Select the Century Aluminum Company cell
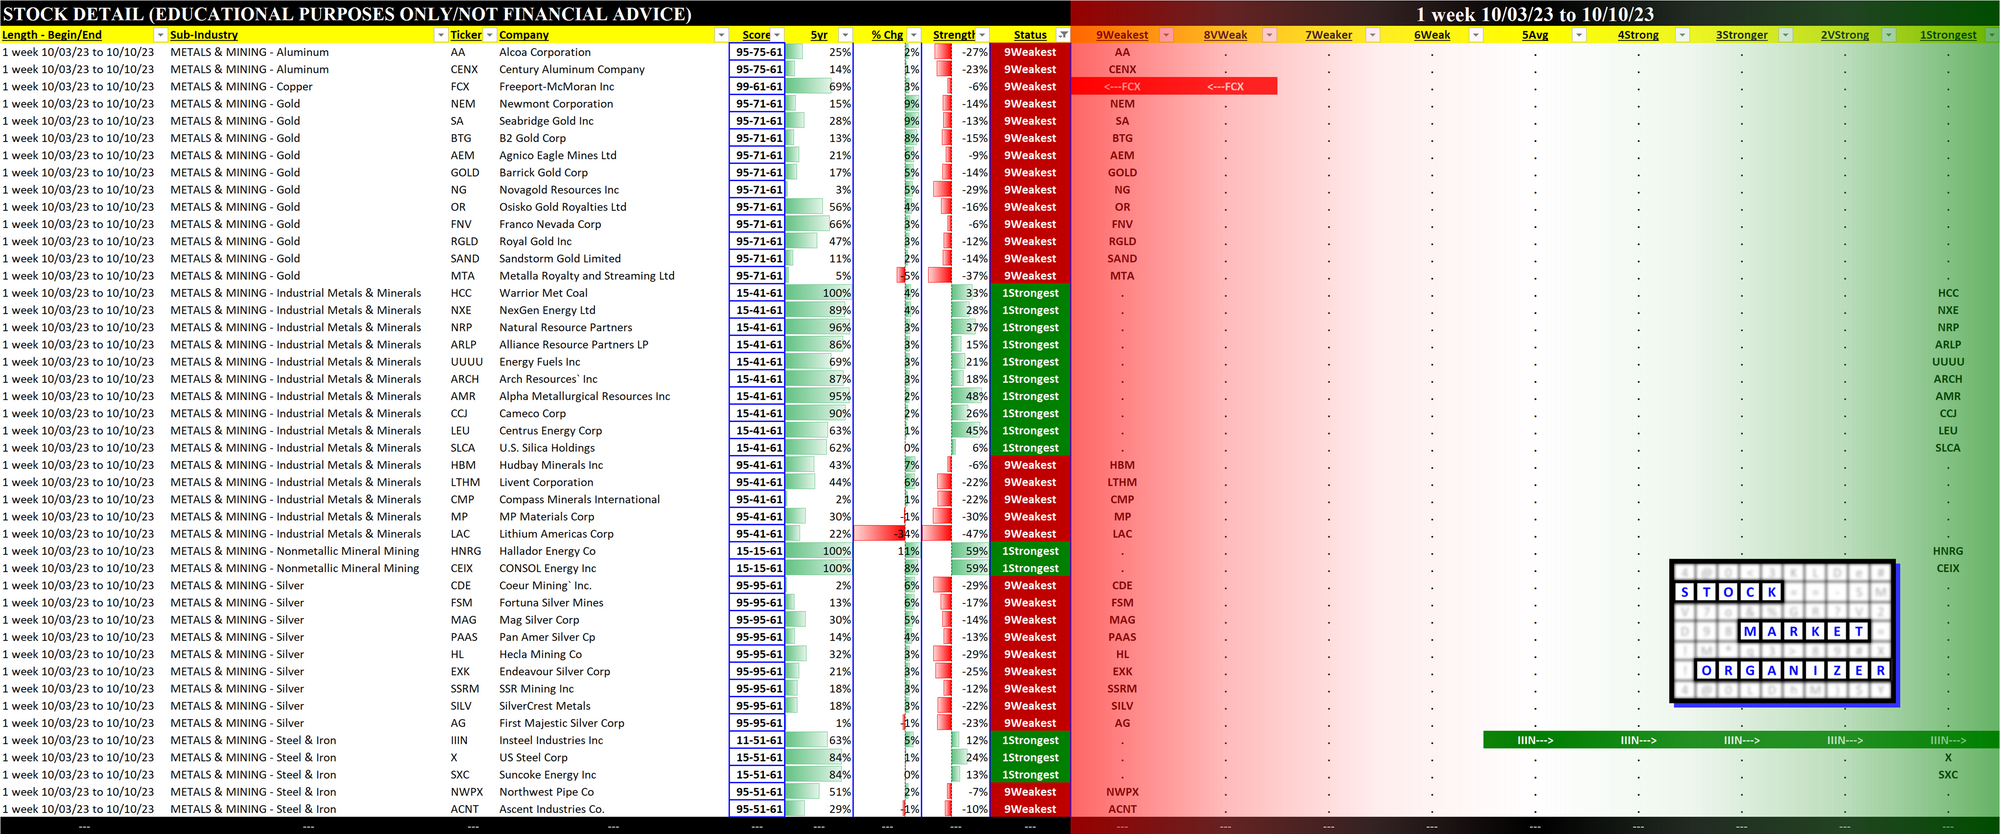This screenshot has width=2000, height=834. 613,69
